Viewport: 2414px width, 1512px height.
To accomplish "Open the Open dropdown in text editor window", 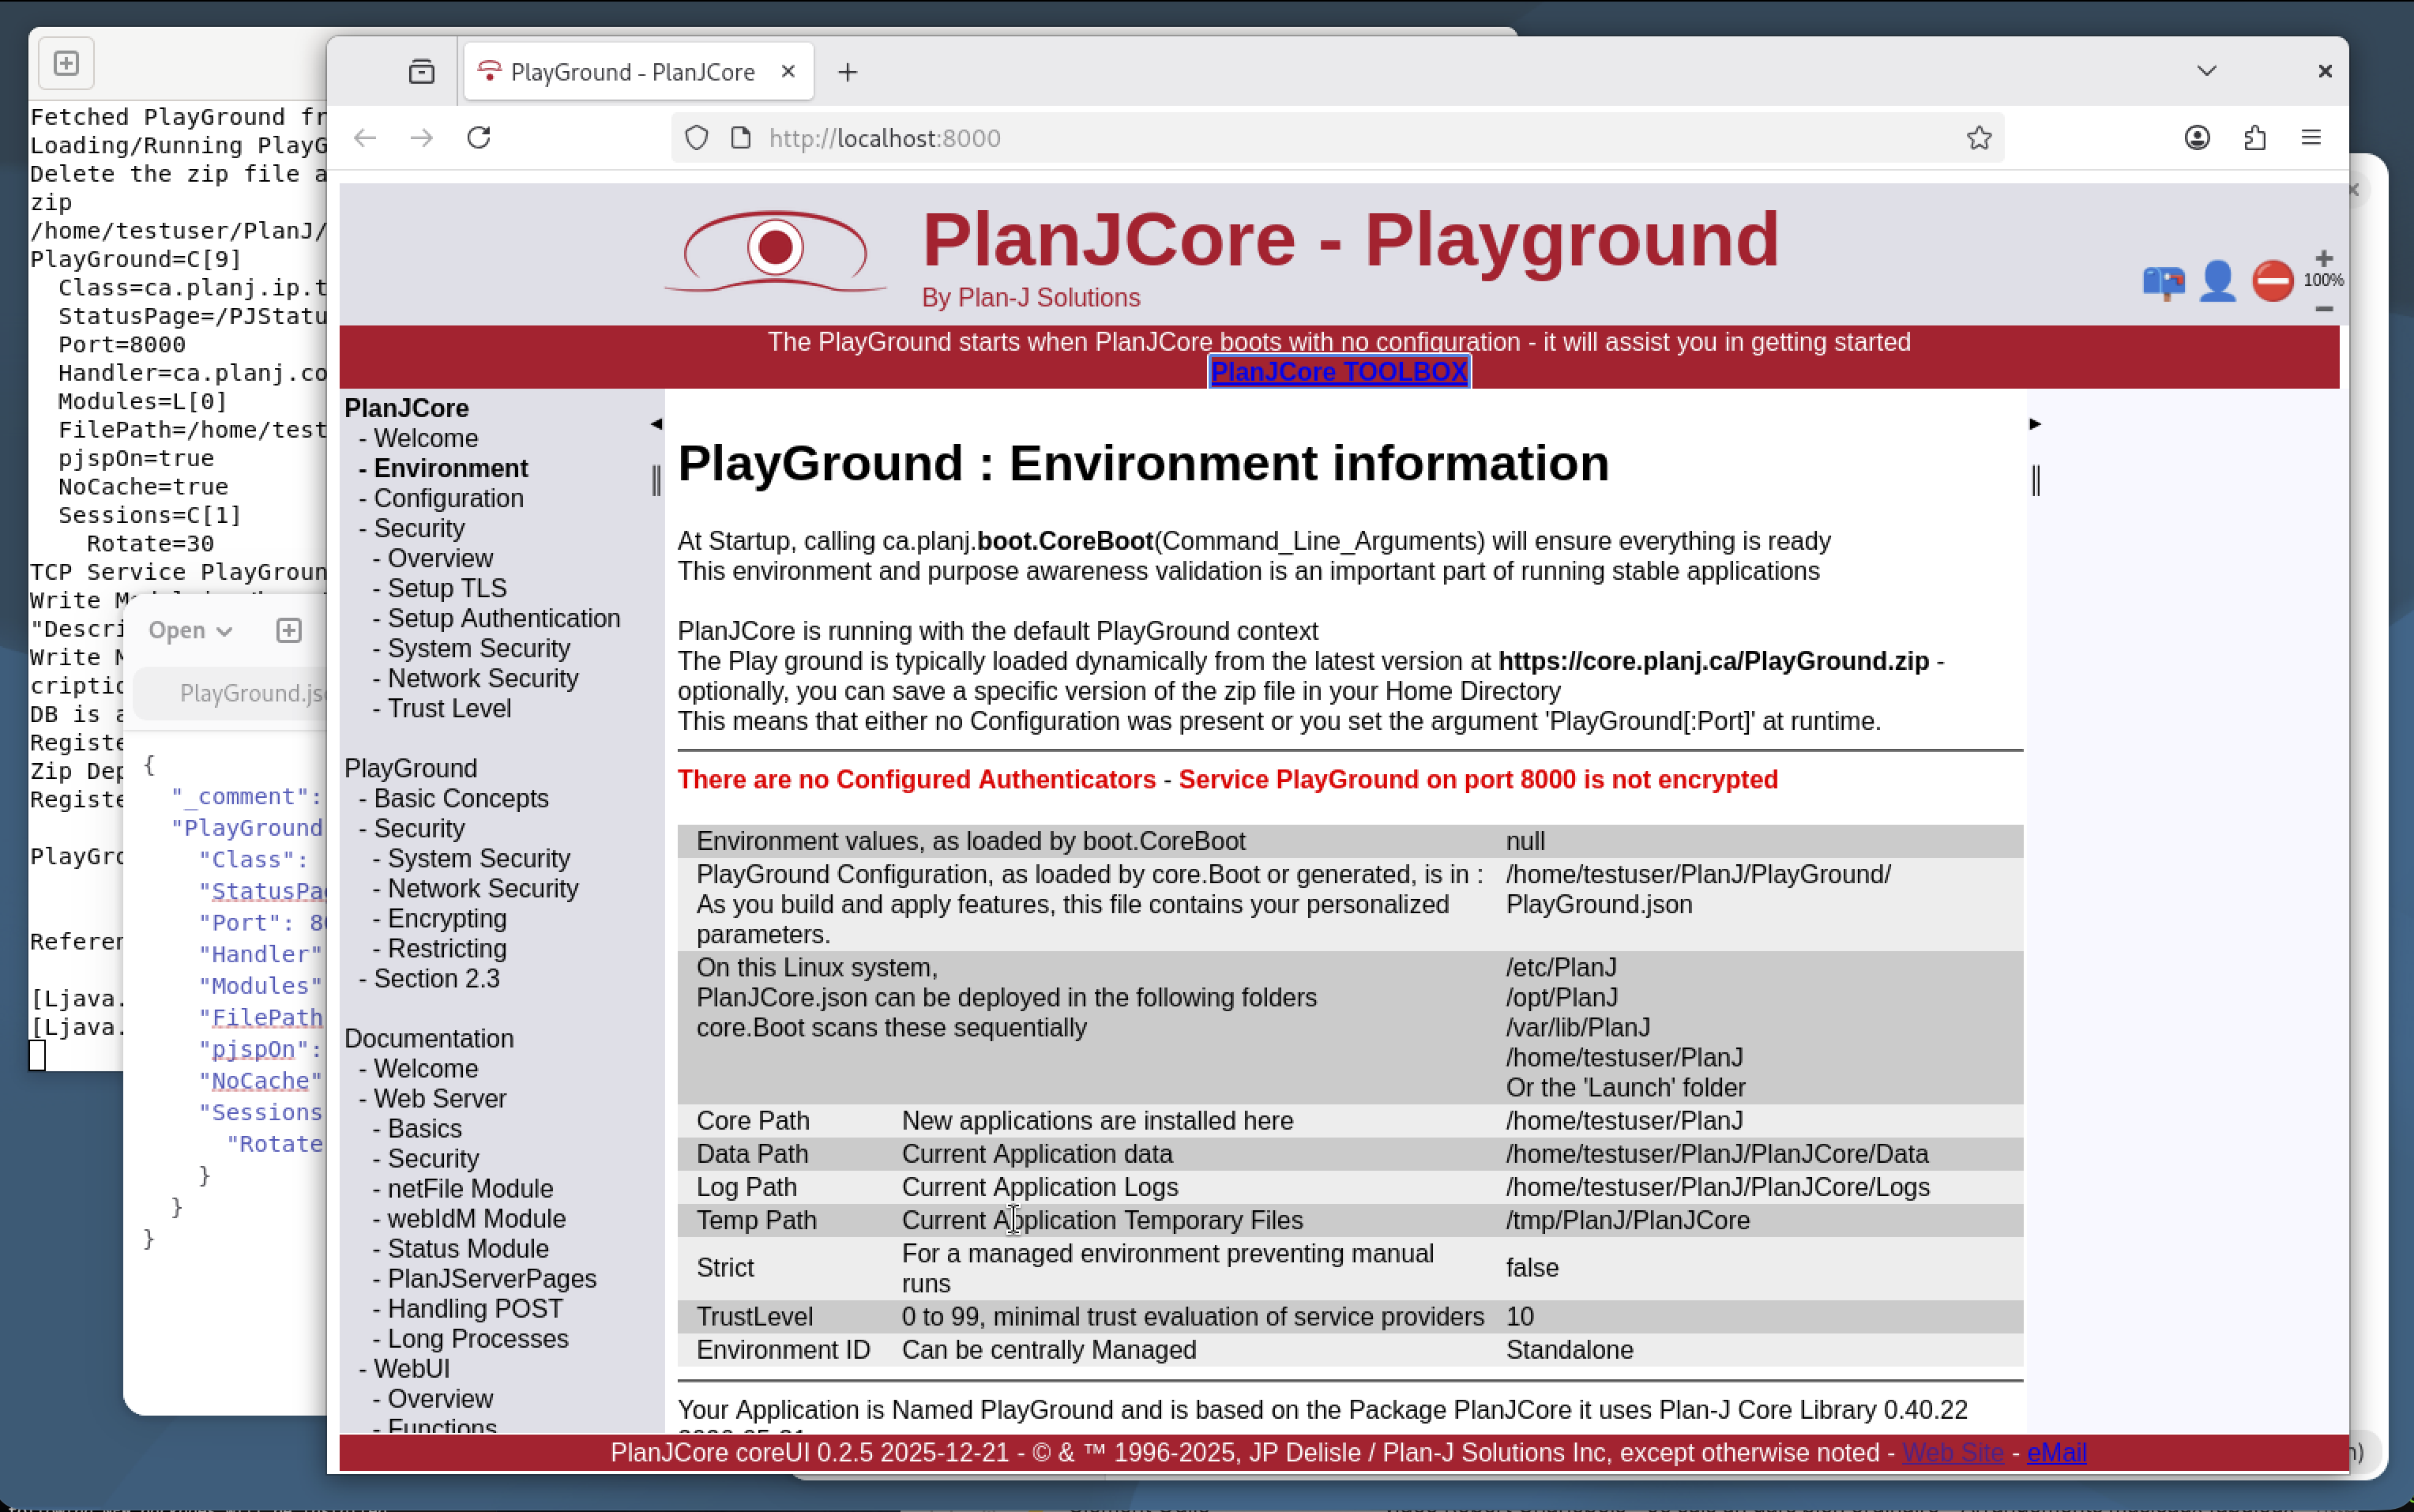I will 190,630.
